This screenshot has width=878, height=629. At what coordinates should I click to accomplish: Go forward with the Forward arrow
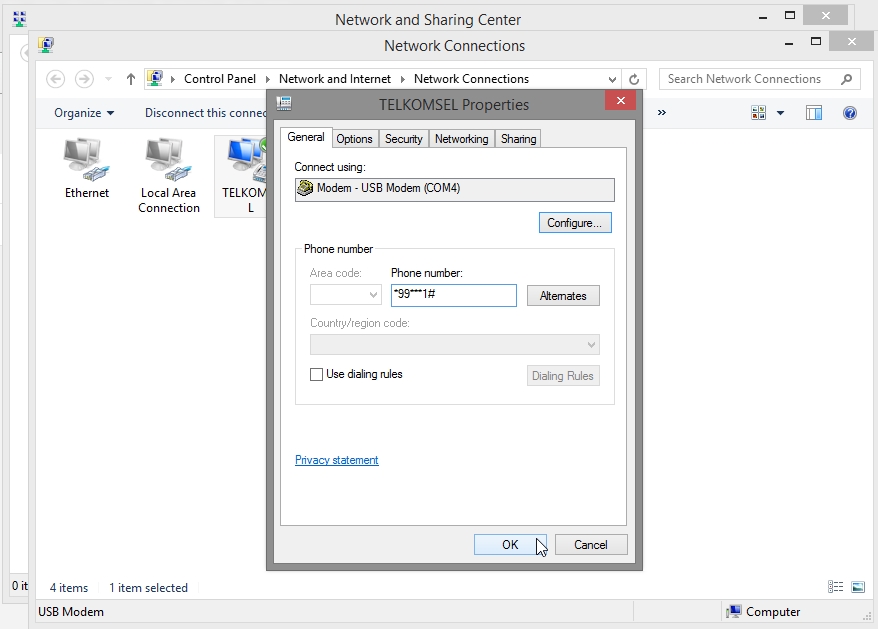tap(85, 79)
